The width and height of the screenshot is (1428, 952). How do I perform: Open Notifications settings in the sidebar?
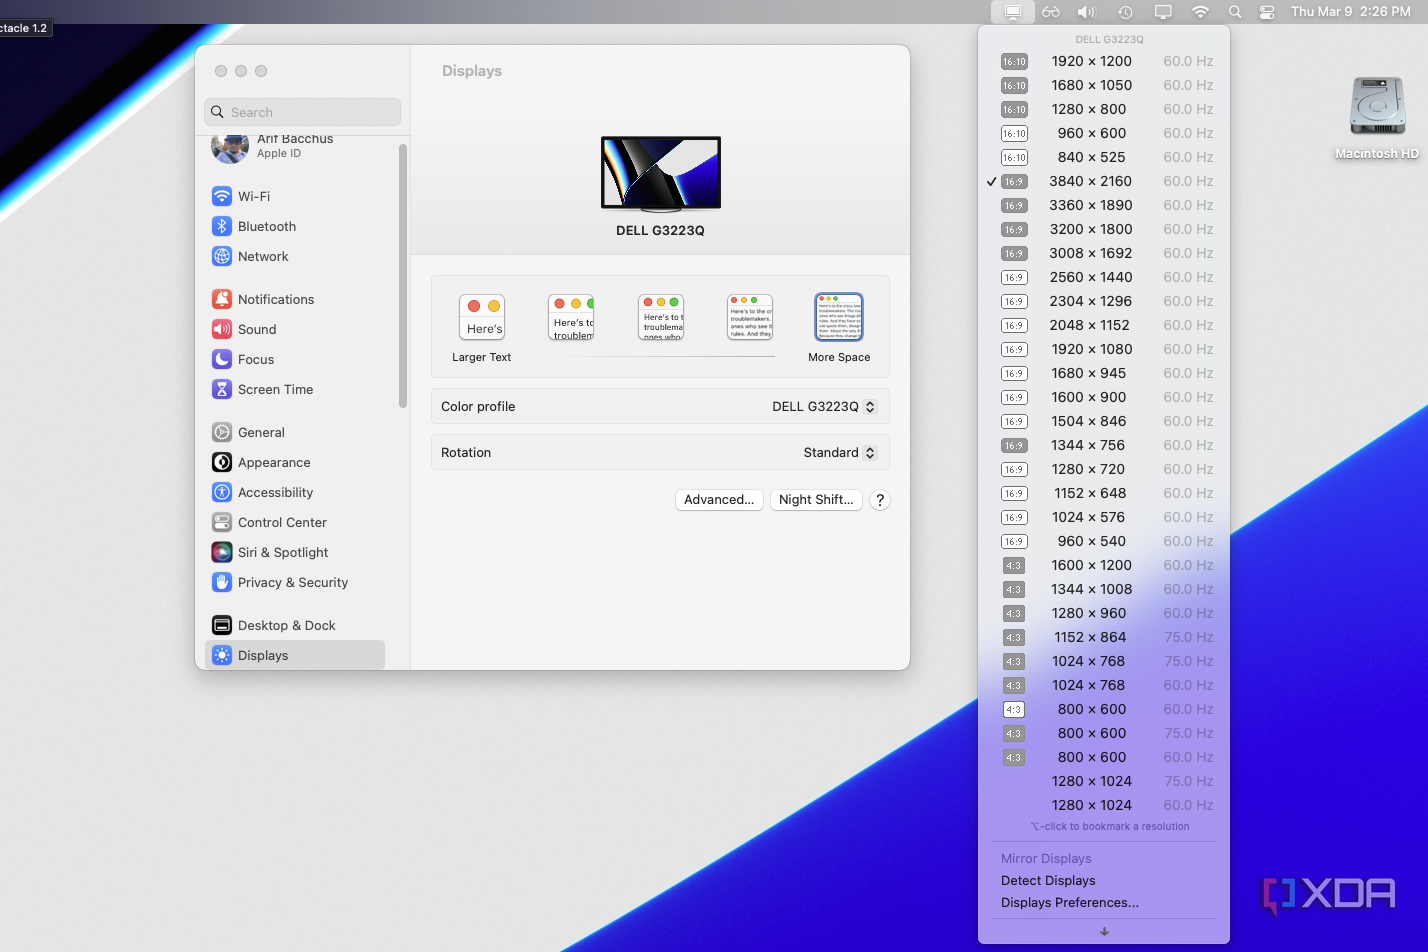coord(275,298)
